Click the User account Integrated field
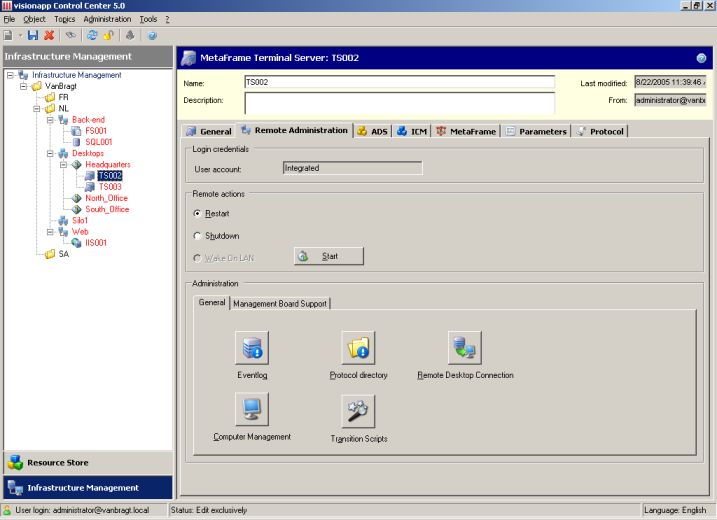 tap(353, 168)
